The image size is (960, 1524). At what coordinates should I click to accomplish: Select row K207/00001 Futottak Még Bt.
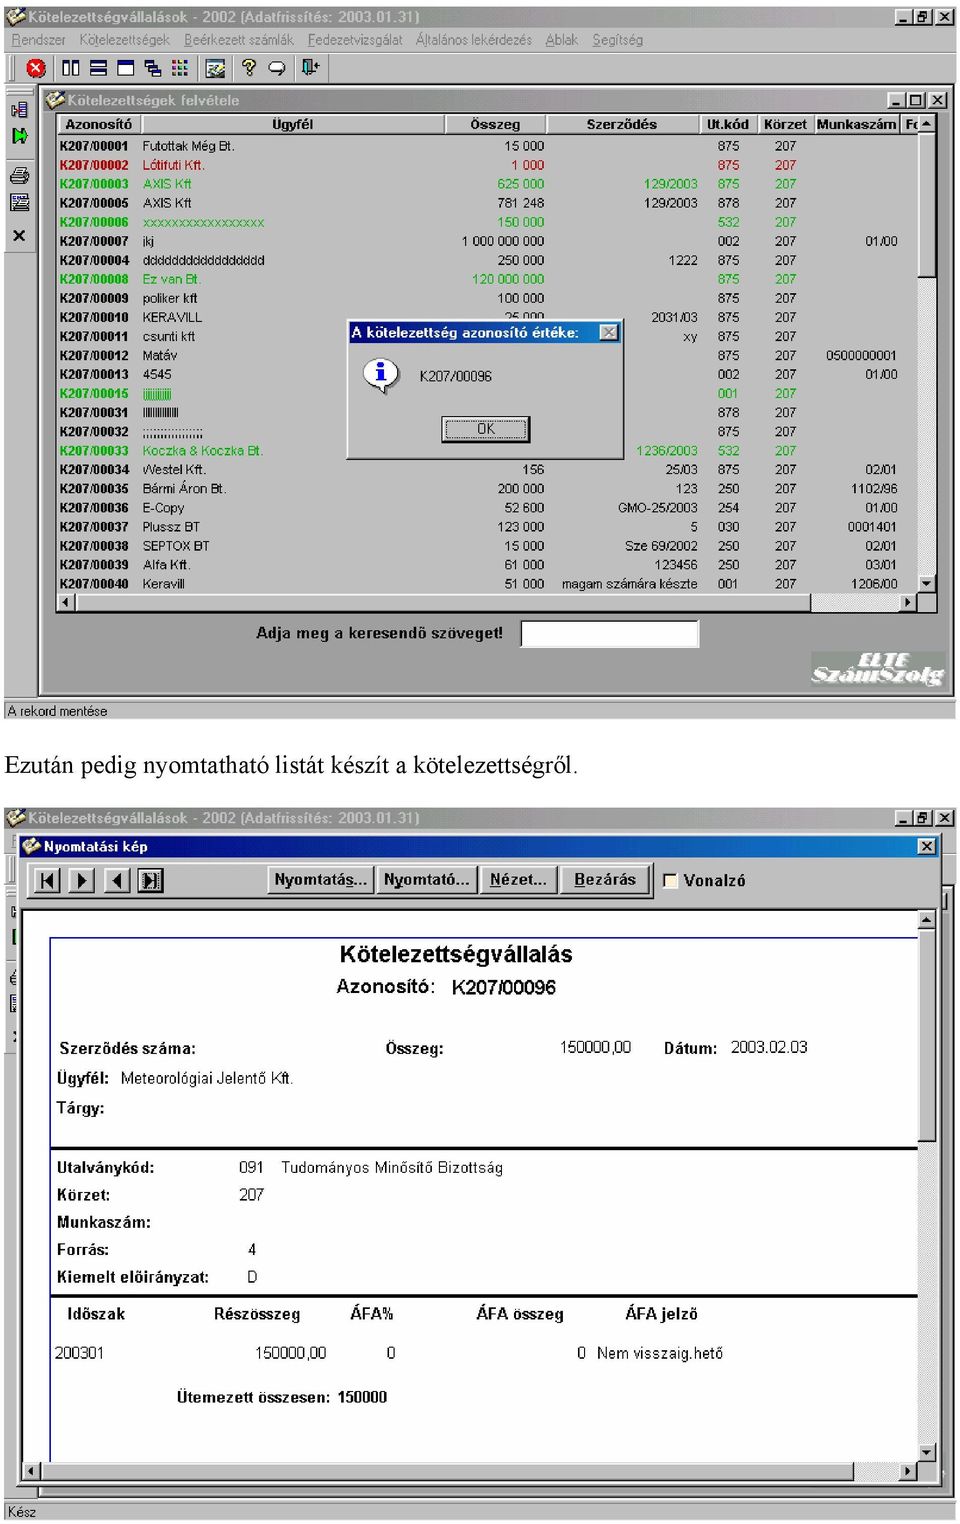coord(488,146)
